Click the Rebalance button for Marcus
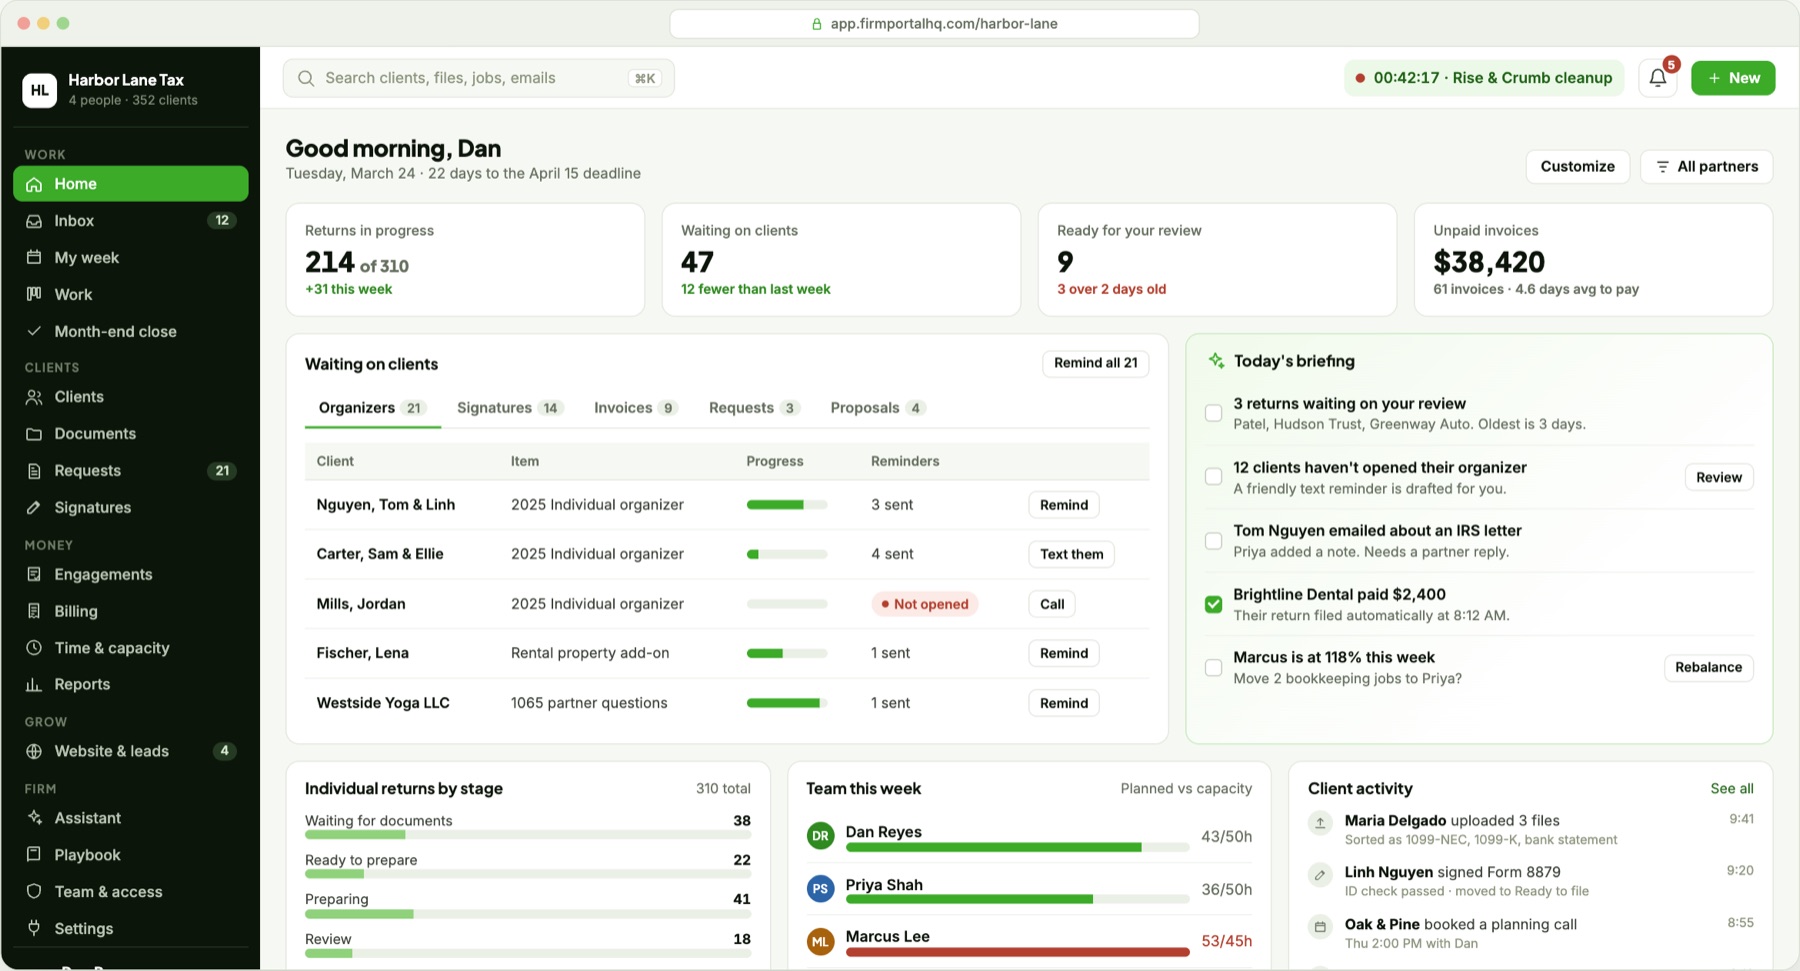The height and width of the screenshot is (971, 1800). coord(1708,668)
